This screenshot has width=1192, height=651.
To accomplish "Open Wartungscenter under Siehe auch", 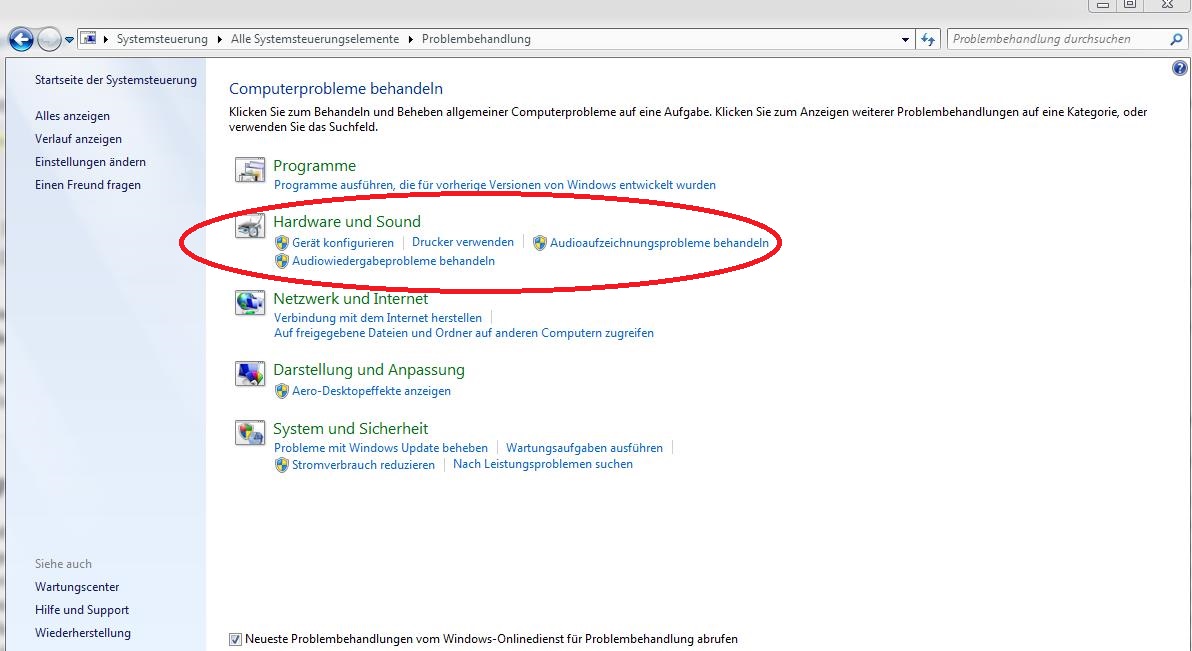I will (77, 586).
